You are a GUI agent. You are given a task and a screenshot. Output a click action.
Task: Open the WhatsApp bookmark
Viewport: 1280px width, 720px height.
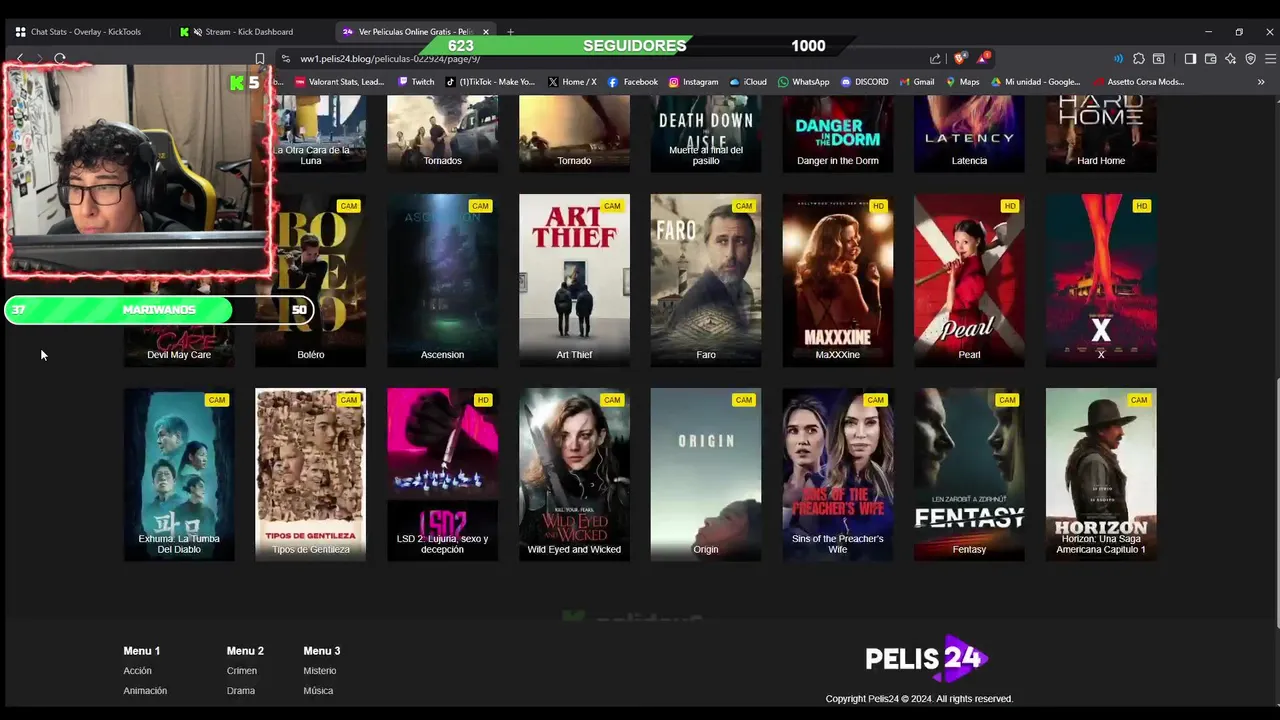(x=804, y=82)
